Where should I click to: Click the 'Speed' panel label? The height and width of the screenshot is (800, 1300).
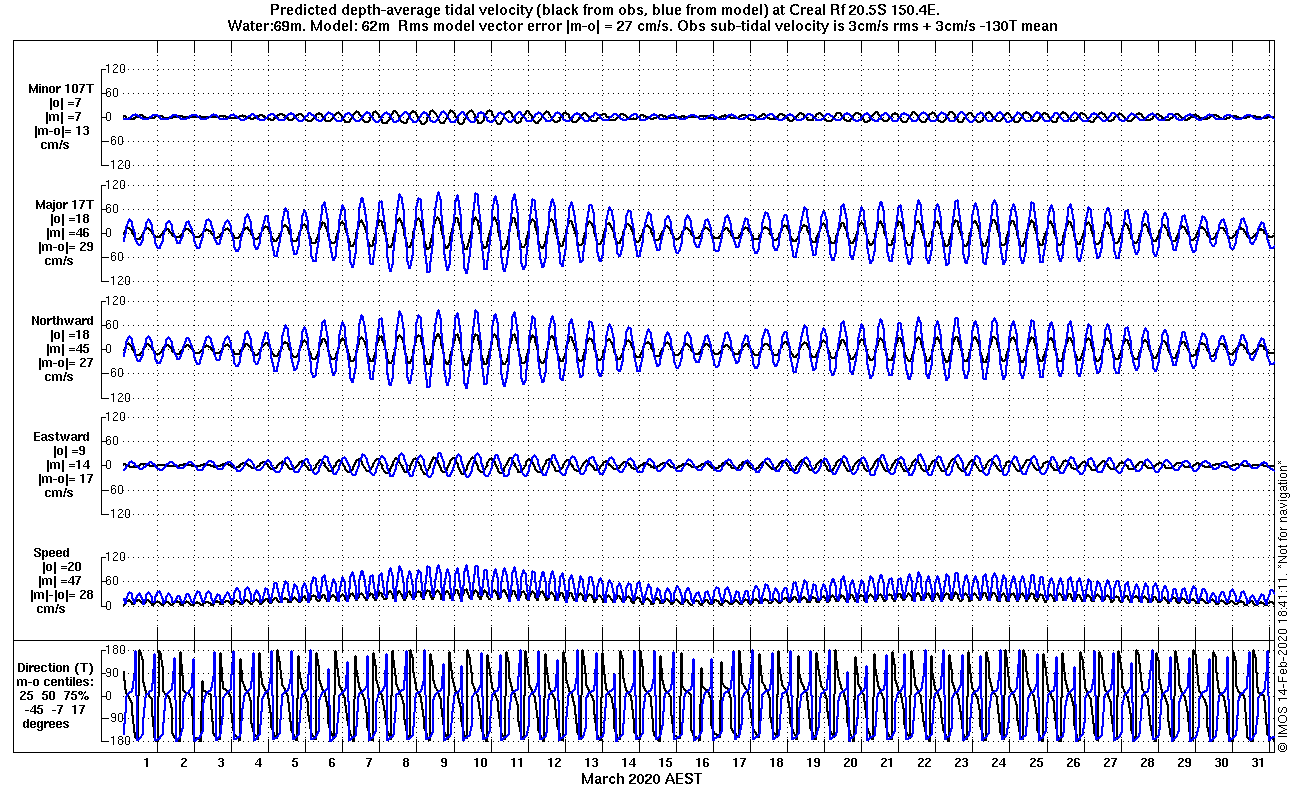pos(52,553)
